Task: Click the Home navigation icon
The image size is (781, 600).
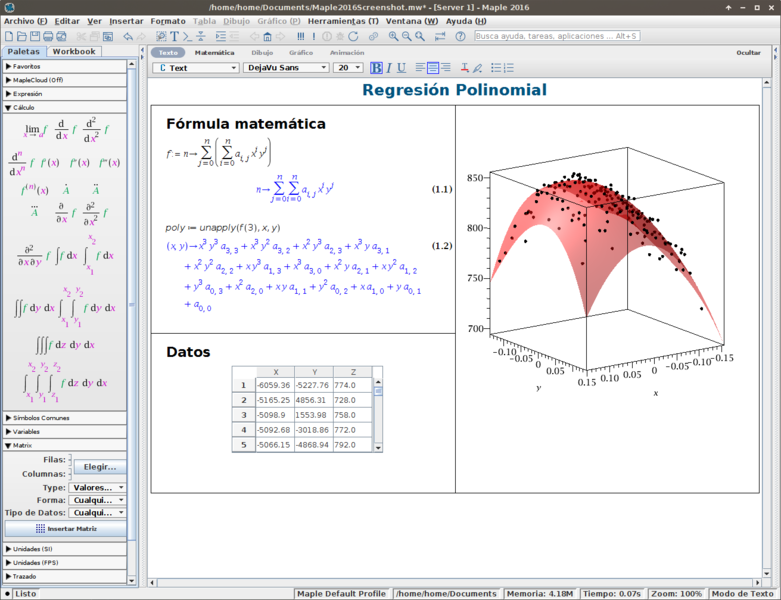Action: pos(265,36)
